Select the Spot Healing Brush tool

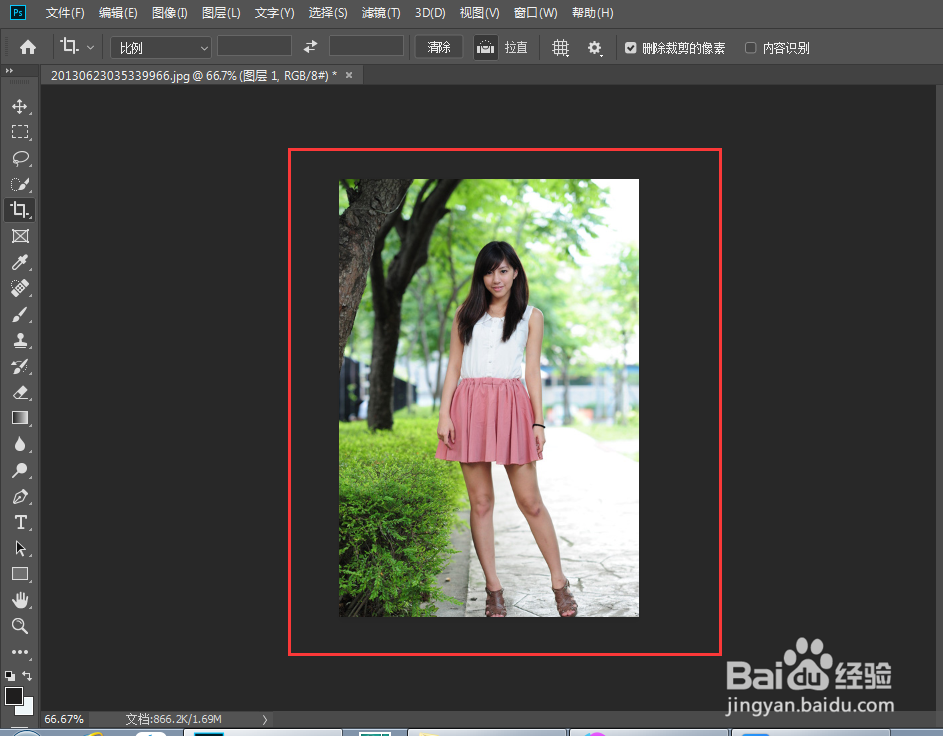[x=20, y=288]
